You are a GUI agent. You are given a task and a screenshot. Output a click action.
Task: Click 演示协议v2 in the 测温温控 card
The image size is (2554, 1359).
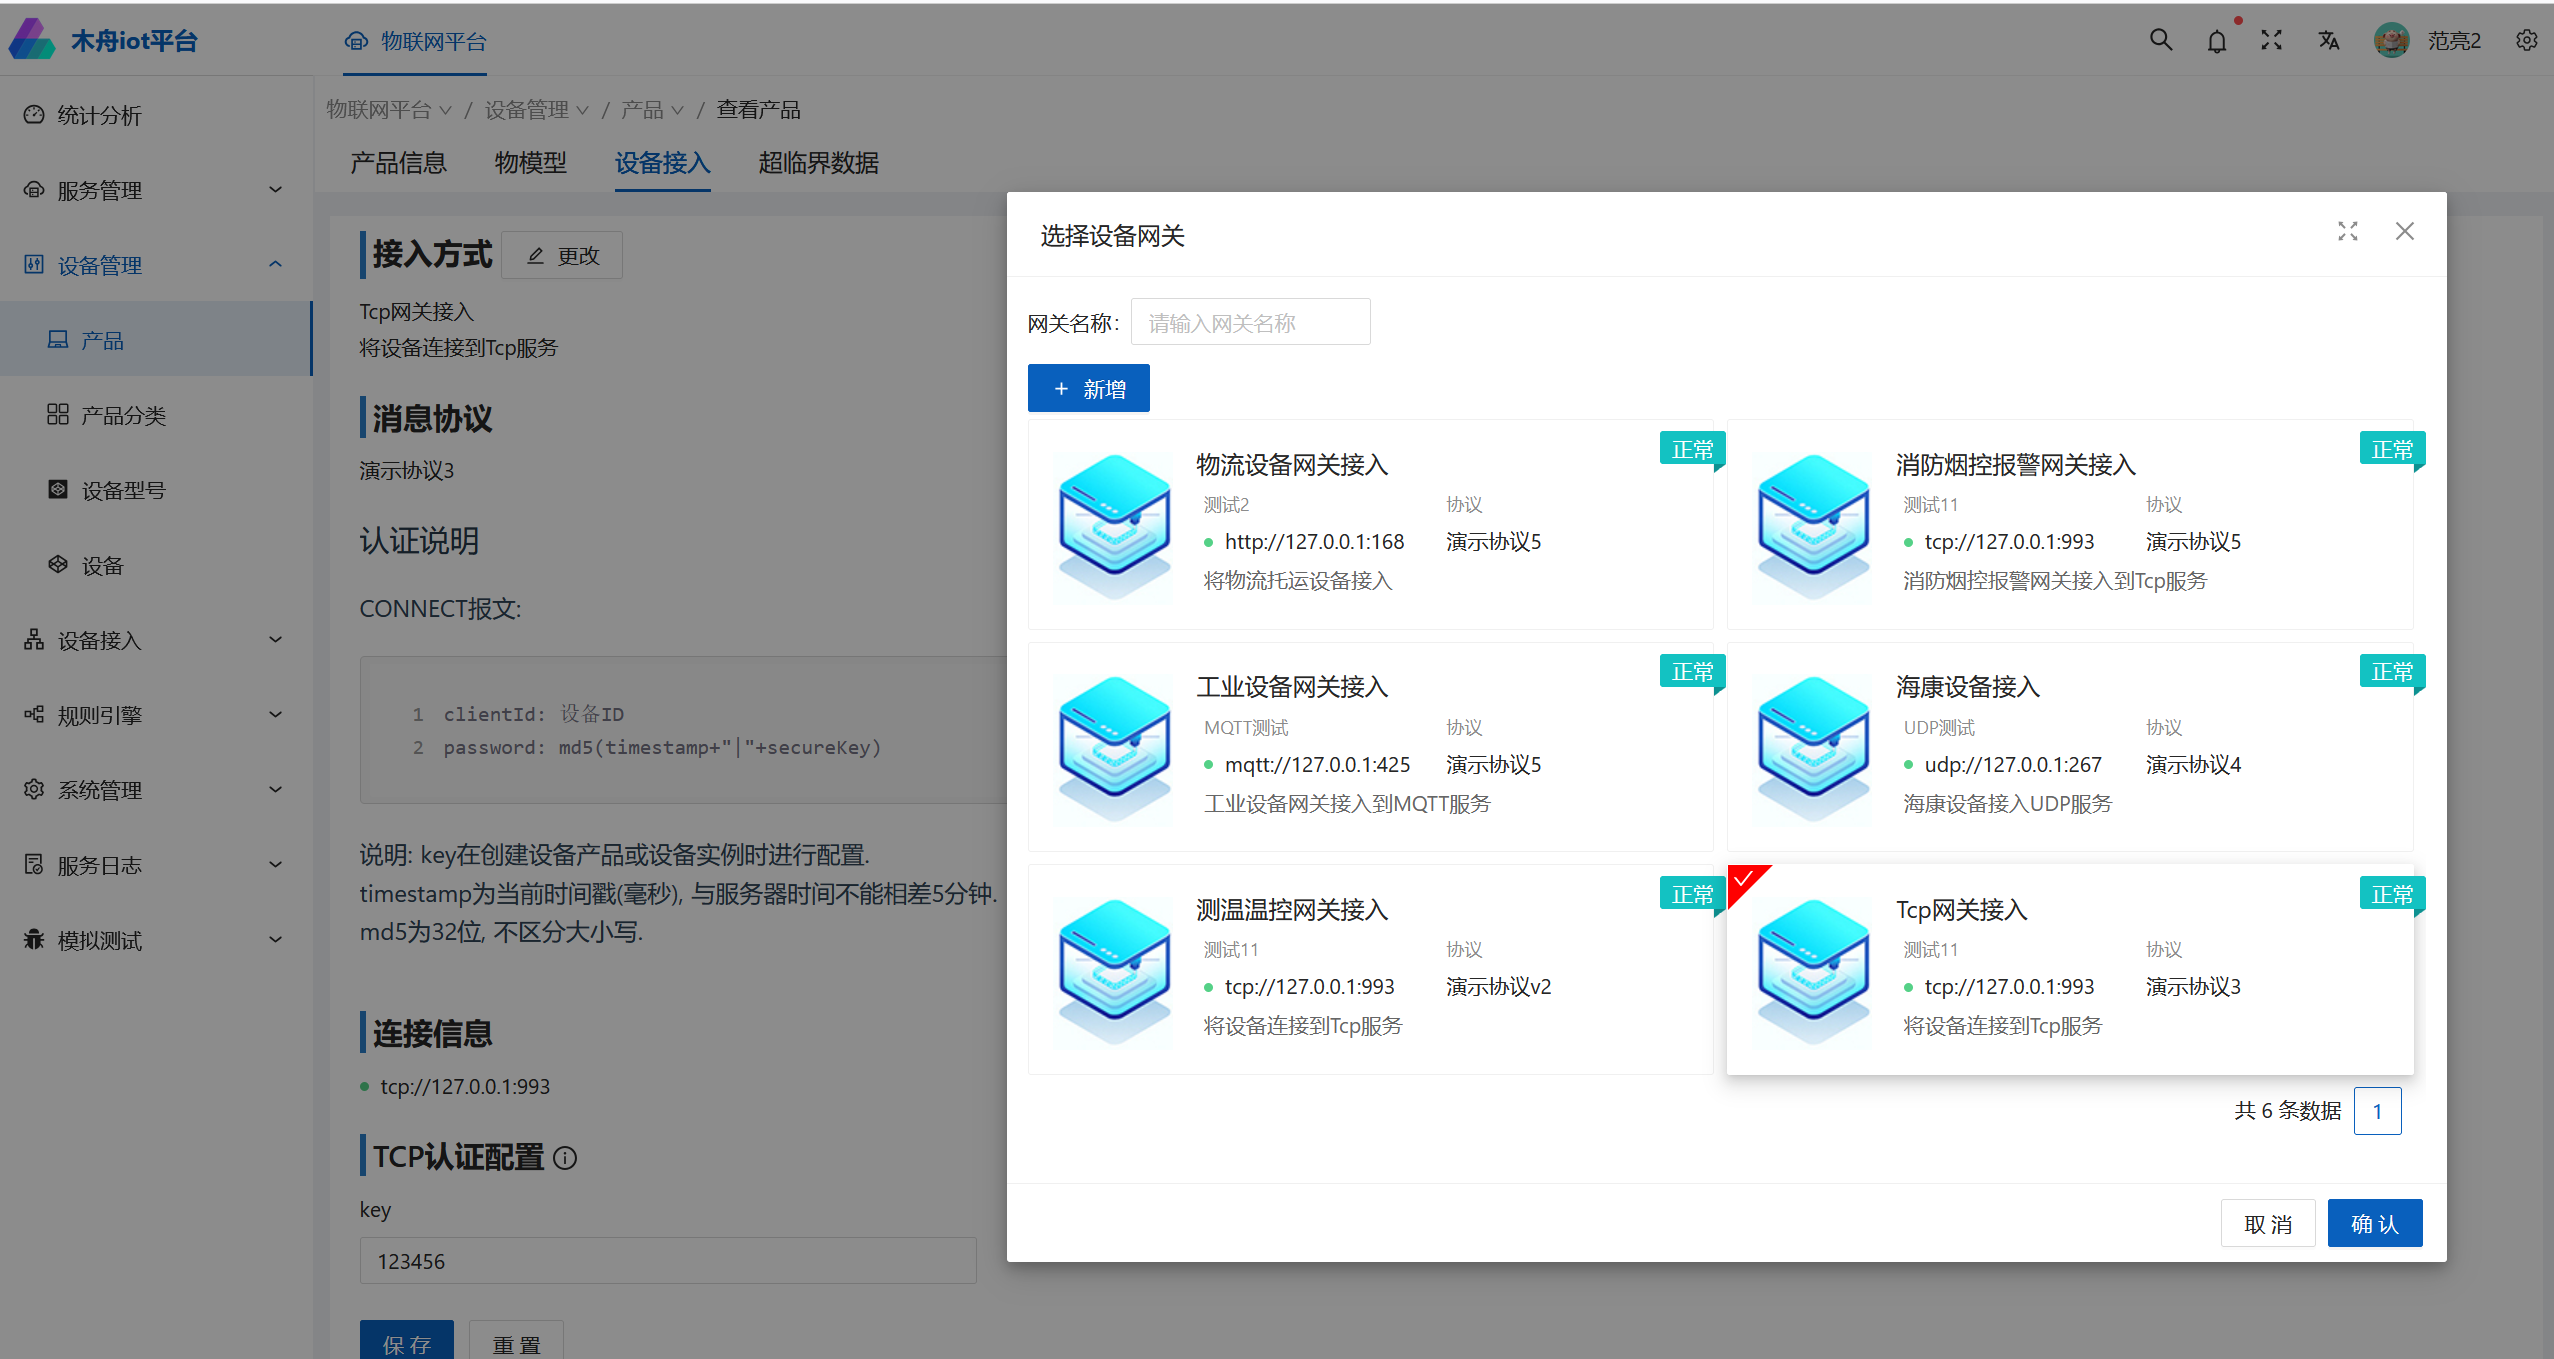coord(1498,987)
